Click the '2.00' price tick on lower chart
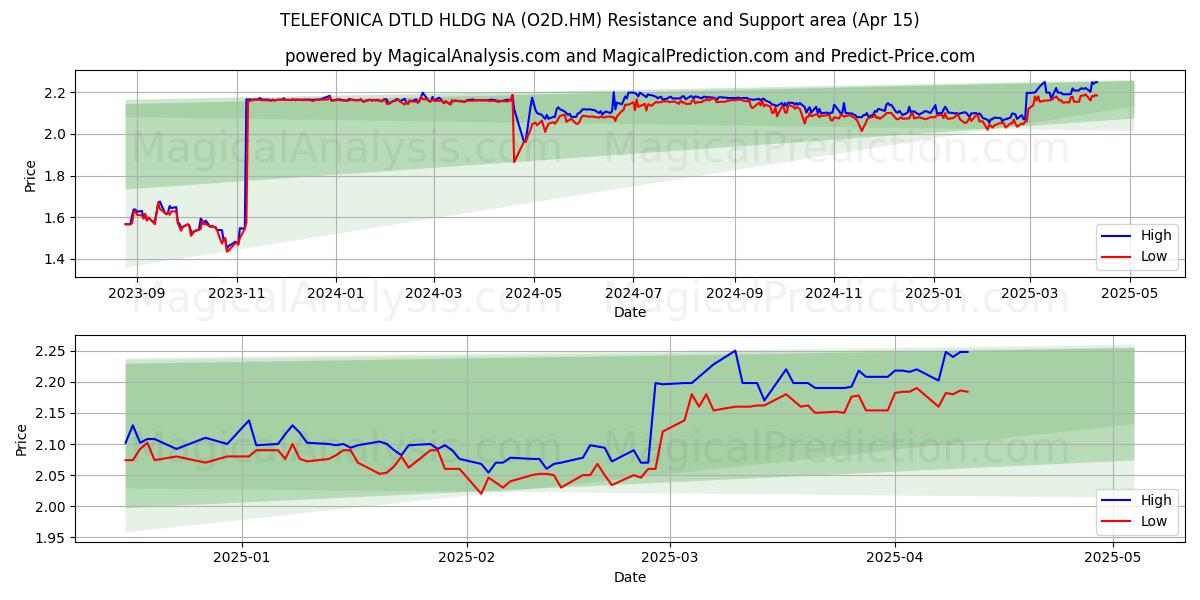Viewport: 1200px width, 600px height. tap(51, 507)
